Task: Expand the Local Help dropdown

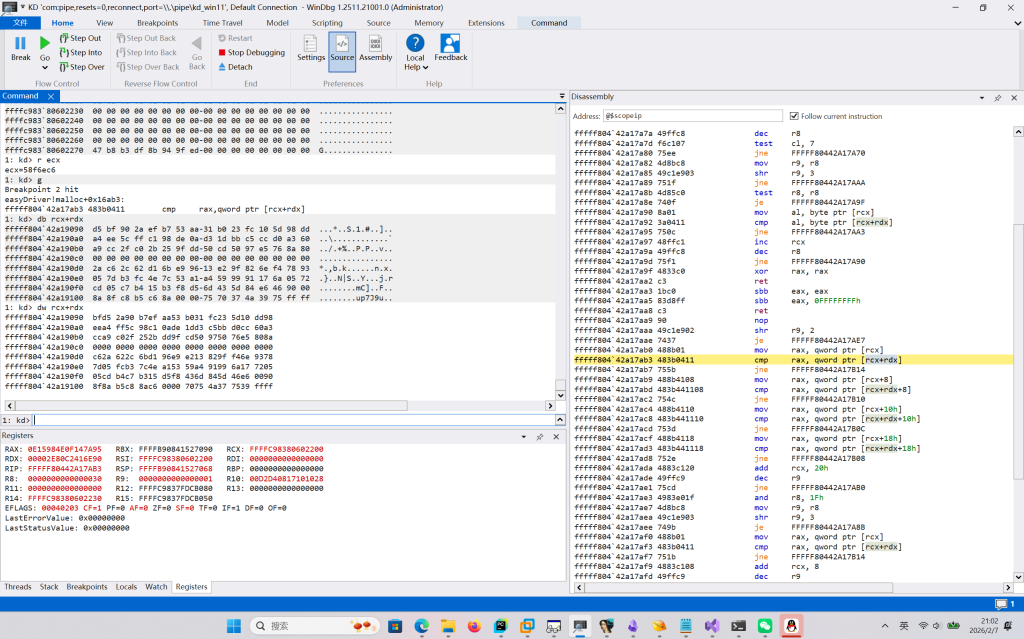Action: (x=424, y=67)
